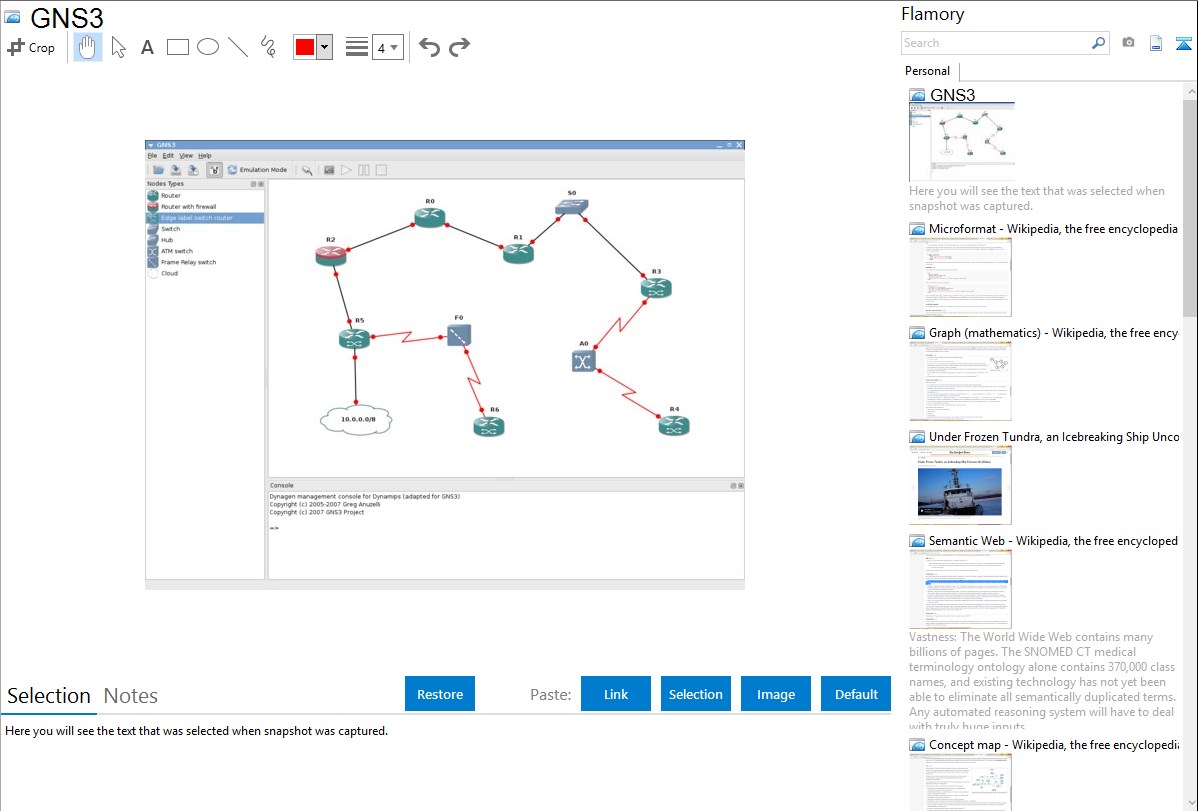The width and height of the screenshot is (1198, 811).
Task: Select the straight line tool
Action: click(238, 47)
